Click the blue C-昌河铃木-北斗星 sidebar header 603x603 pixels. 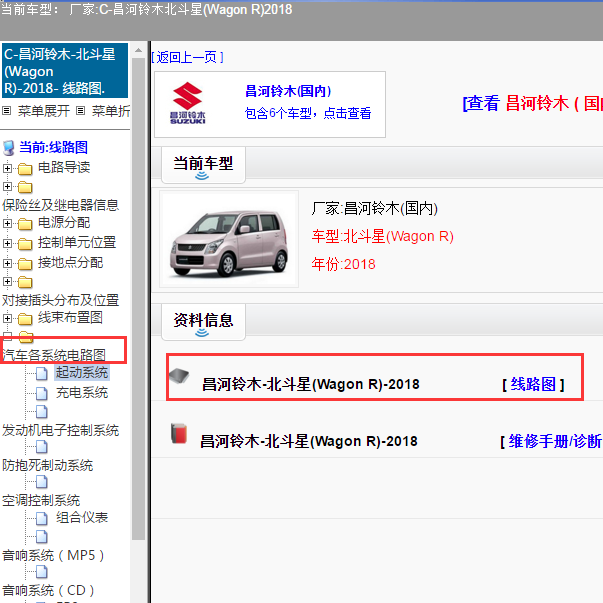65,70
